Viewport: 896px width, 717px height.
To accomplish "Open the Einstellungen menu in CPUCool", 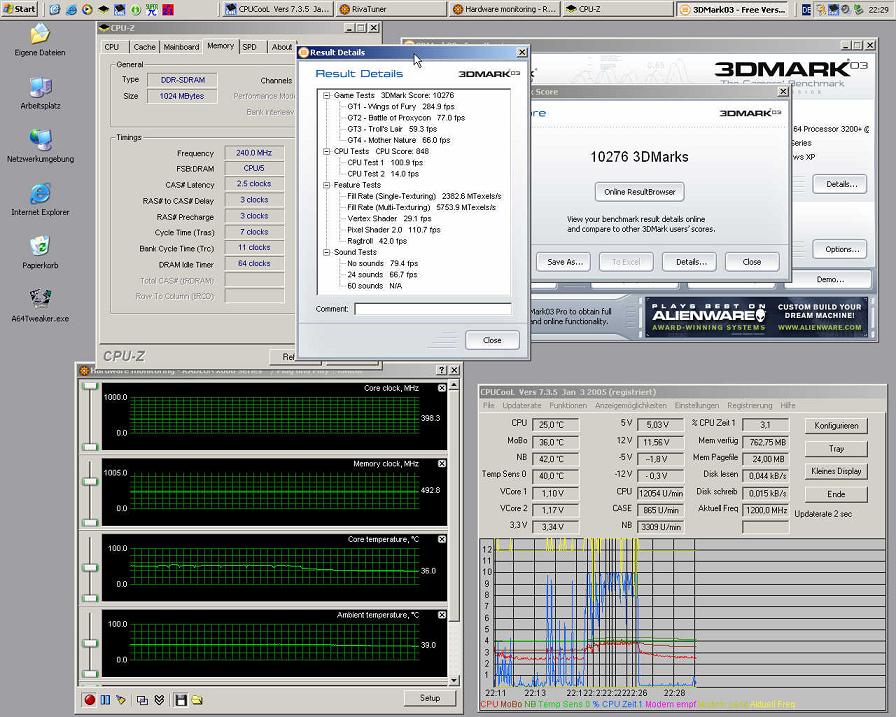I will (x=697, y=405).
